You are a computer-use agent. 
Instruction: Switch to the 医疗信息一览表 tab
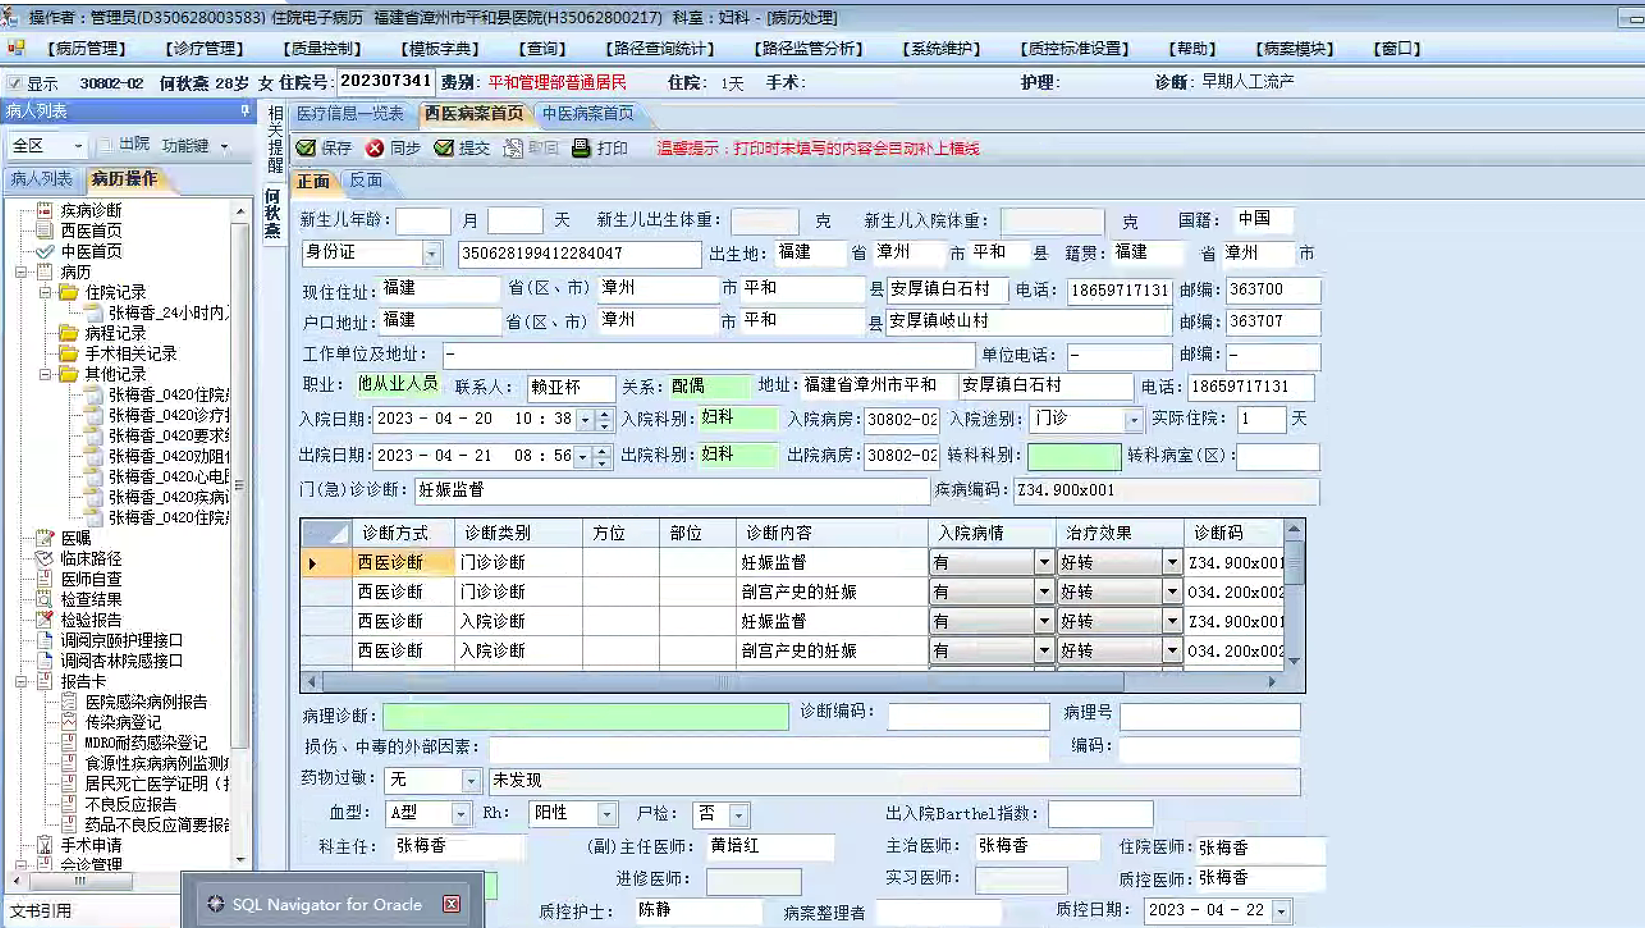click(350, 113)
